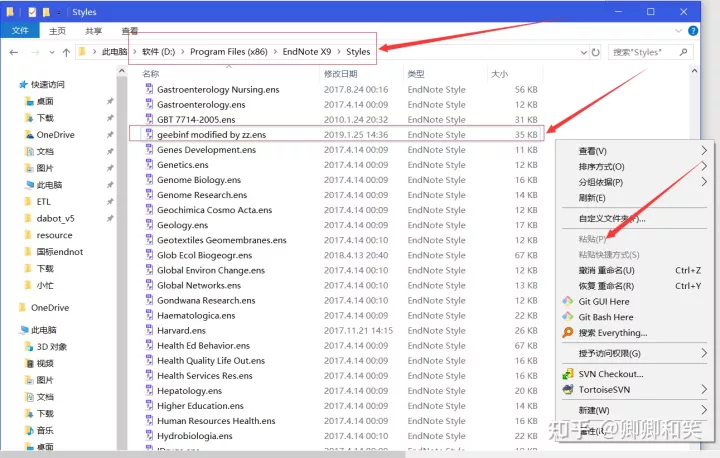Open the dabot_v5 folder in sidebar
The height and width of the screenshot is (458, 720).
(x=55, y=219)
